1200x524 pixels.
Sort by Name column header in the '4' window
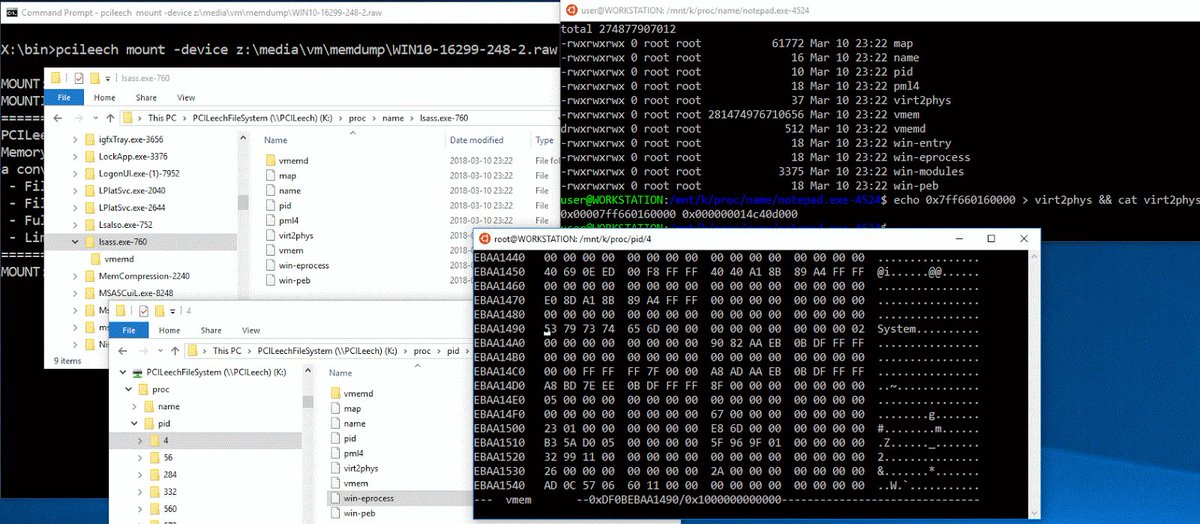click(x=341, y=373)
